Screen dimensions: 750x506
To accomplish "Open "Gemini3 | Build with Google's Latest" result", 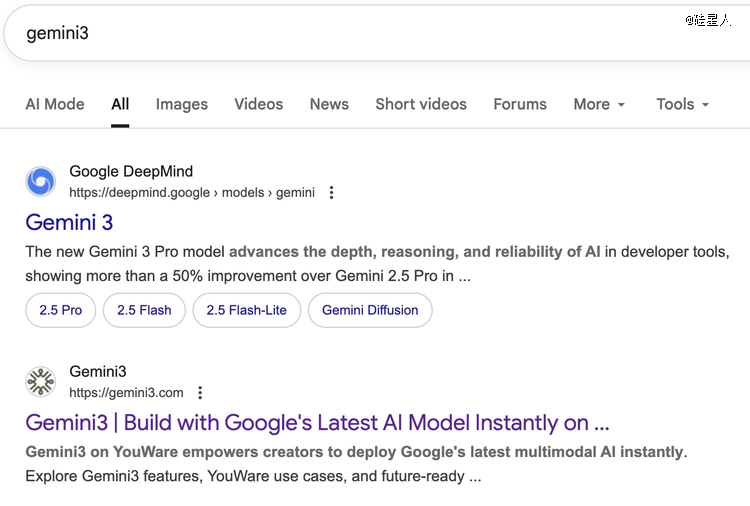I will (317, 422).
